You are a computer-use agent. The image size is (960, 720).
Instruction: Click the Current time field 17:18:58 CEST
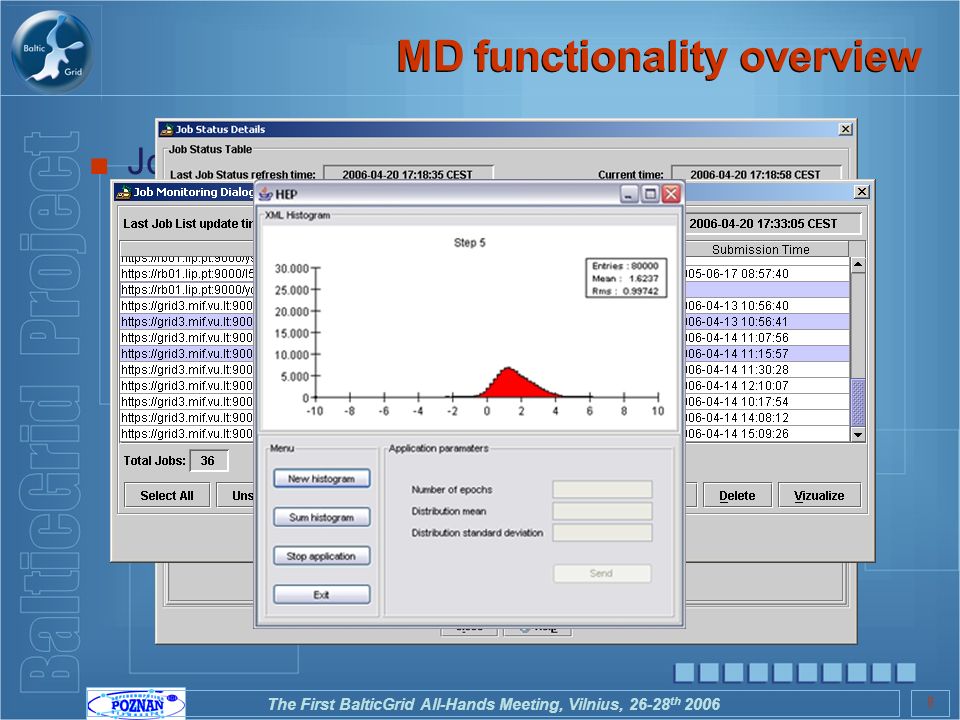click(x=756, y=174)
